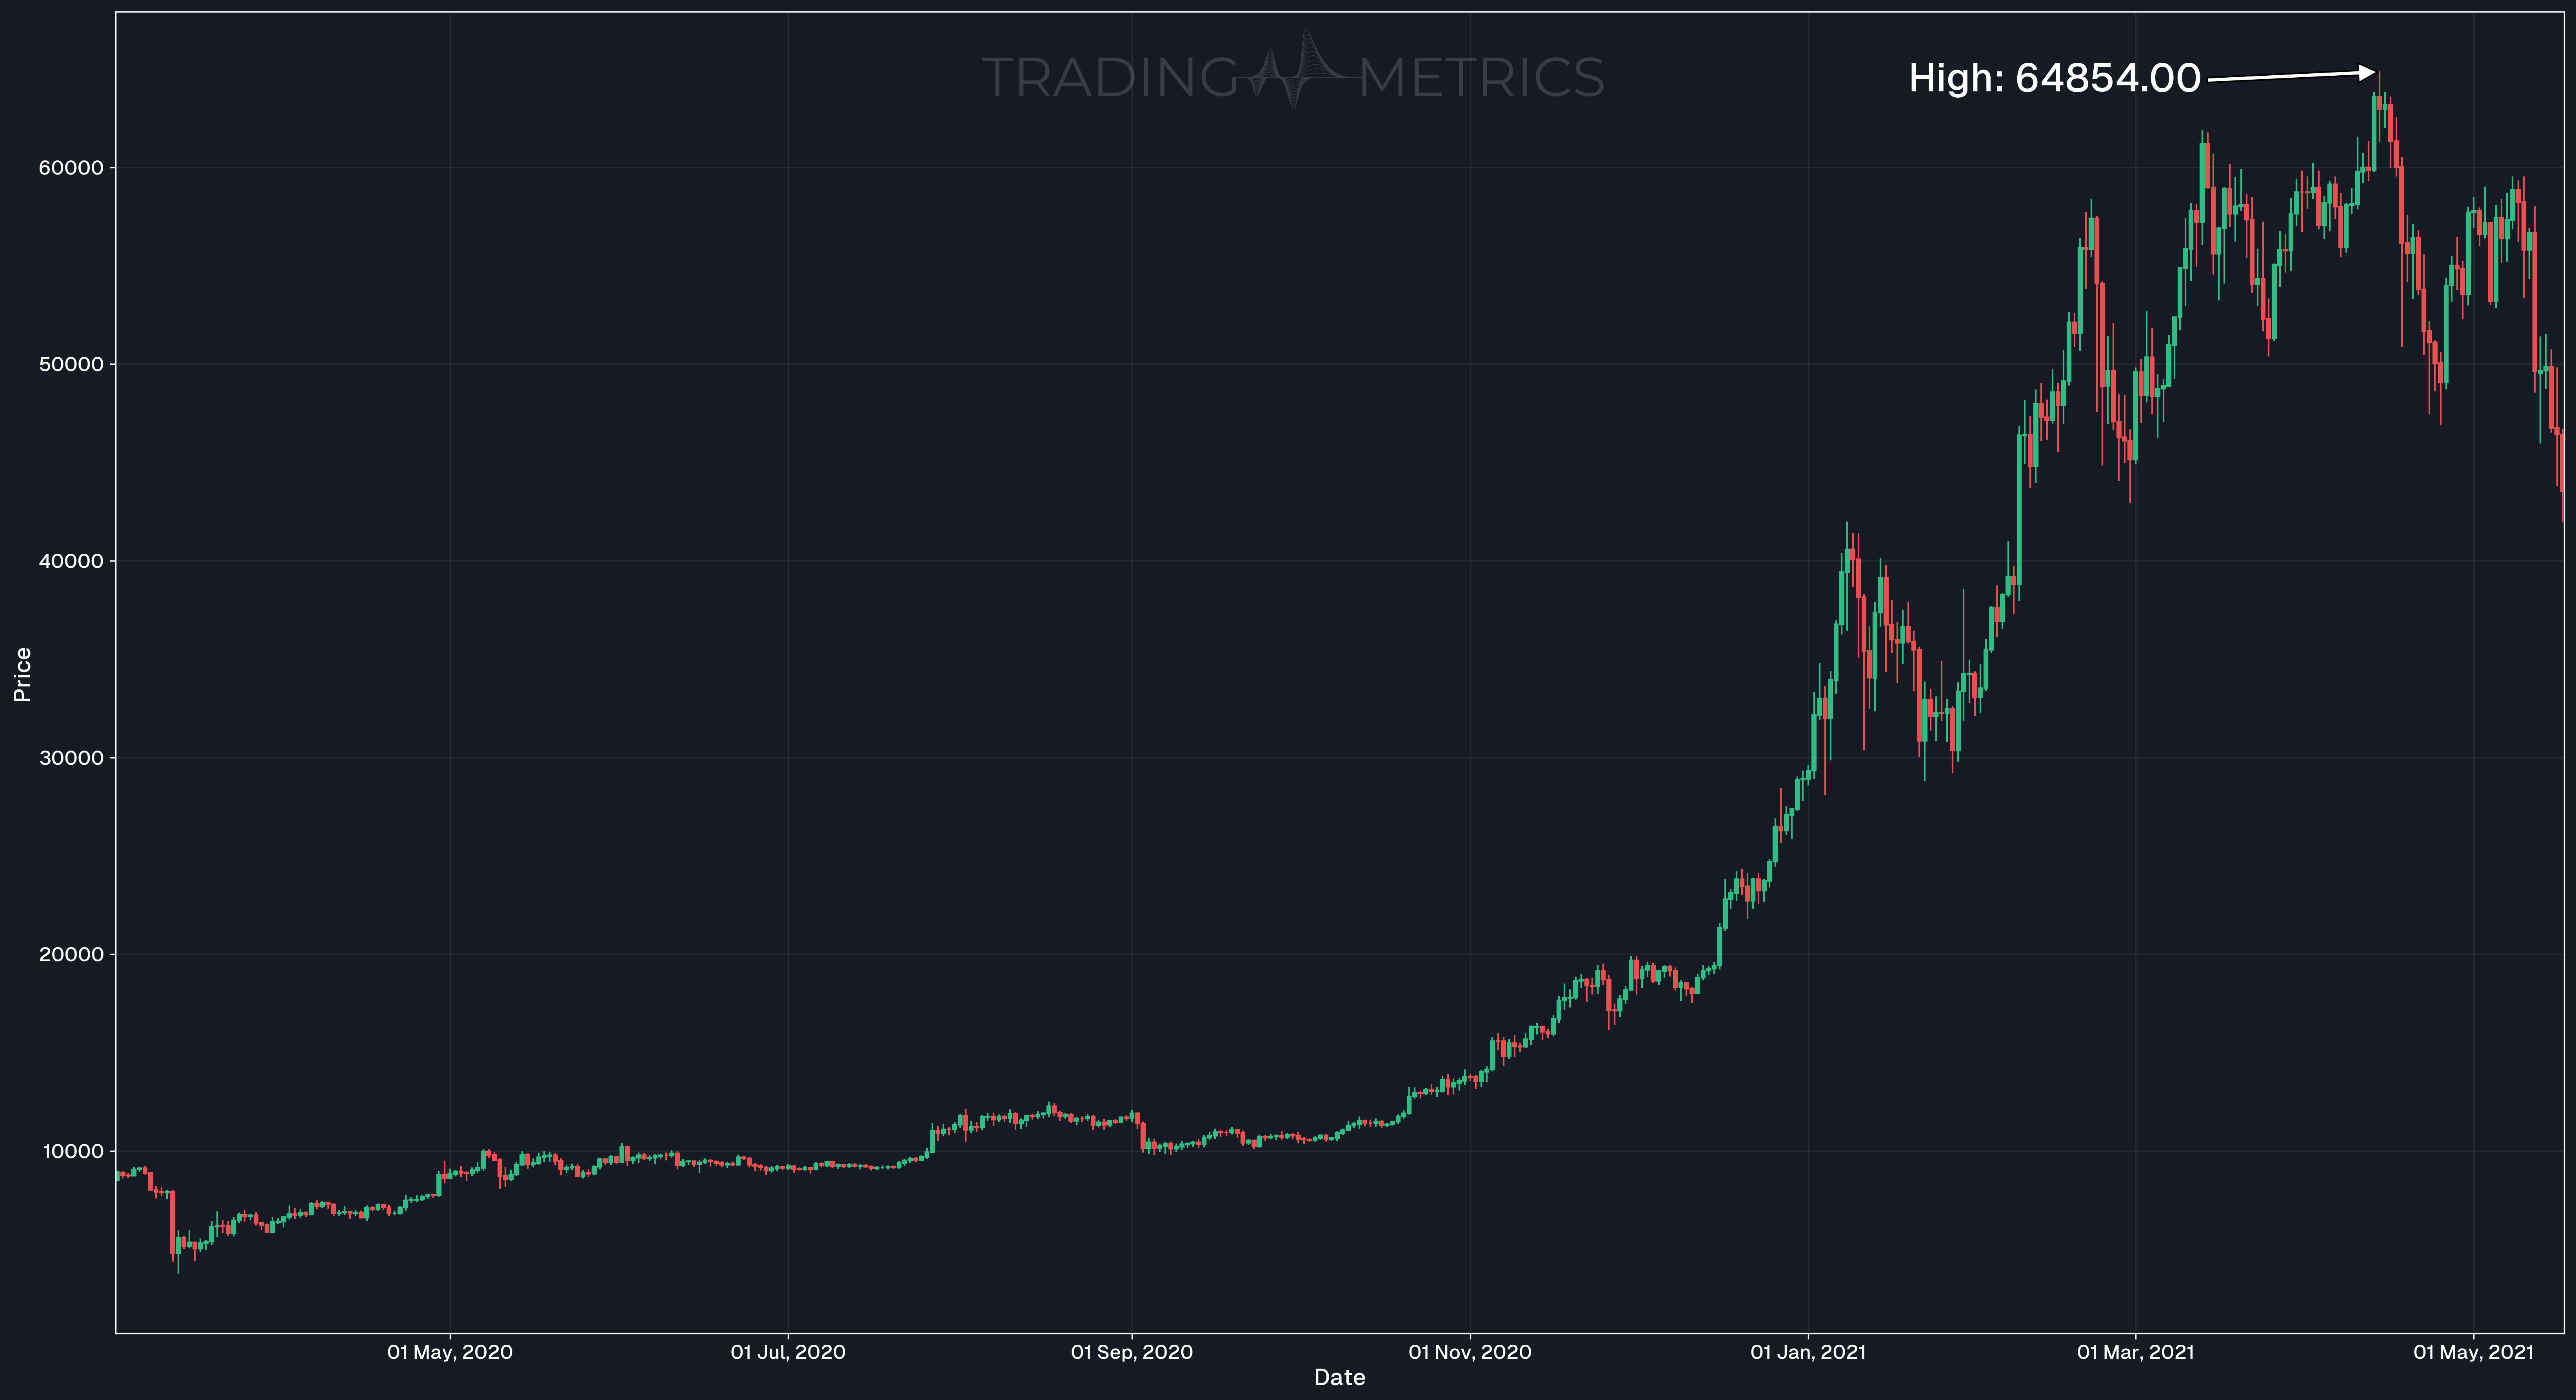
Task: Click the 60000 price axis label
Action: 71,168
